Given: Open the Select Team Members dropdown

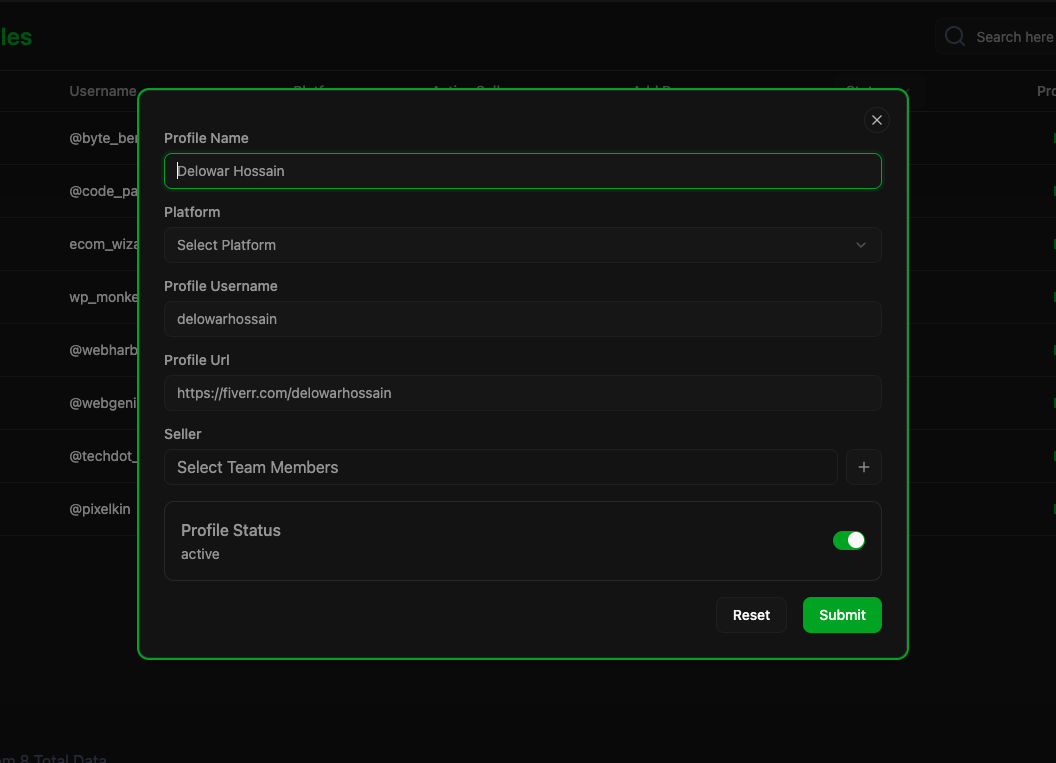Looking at the screenshot, I should (500, 467).
